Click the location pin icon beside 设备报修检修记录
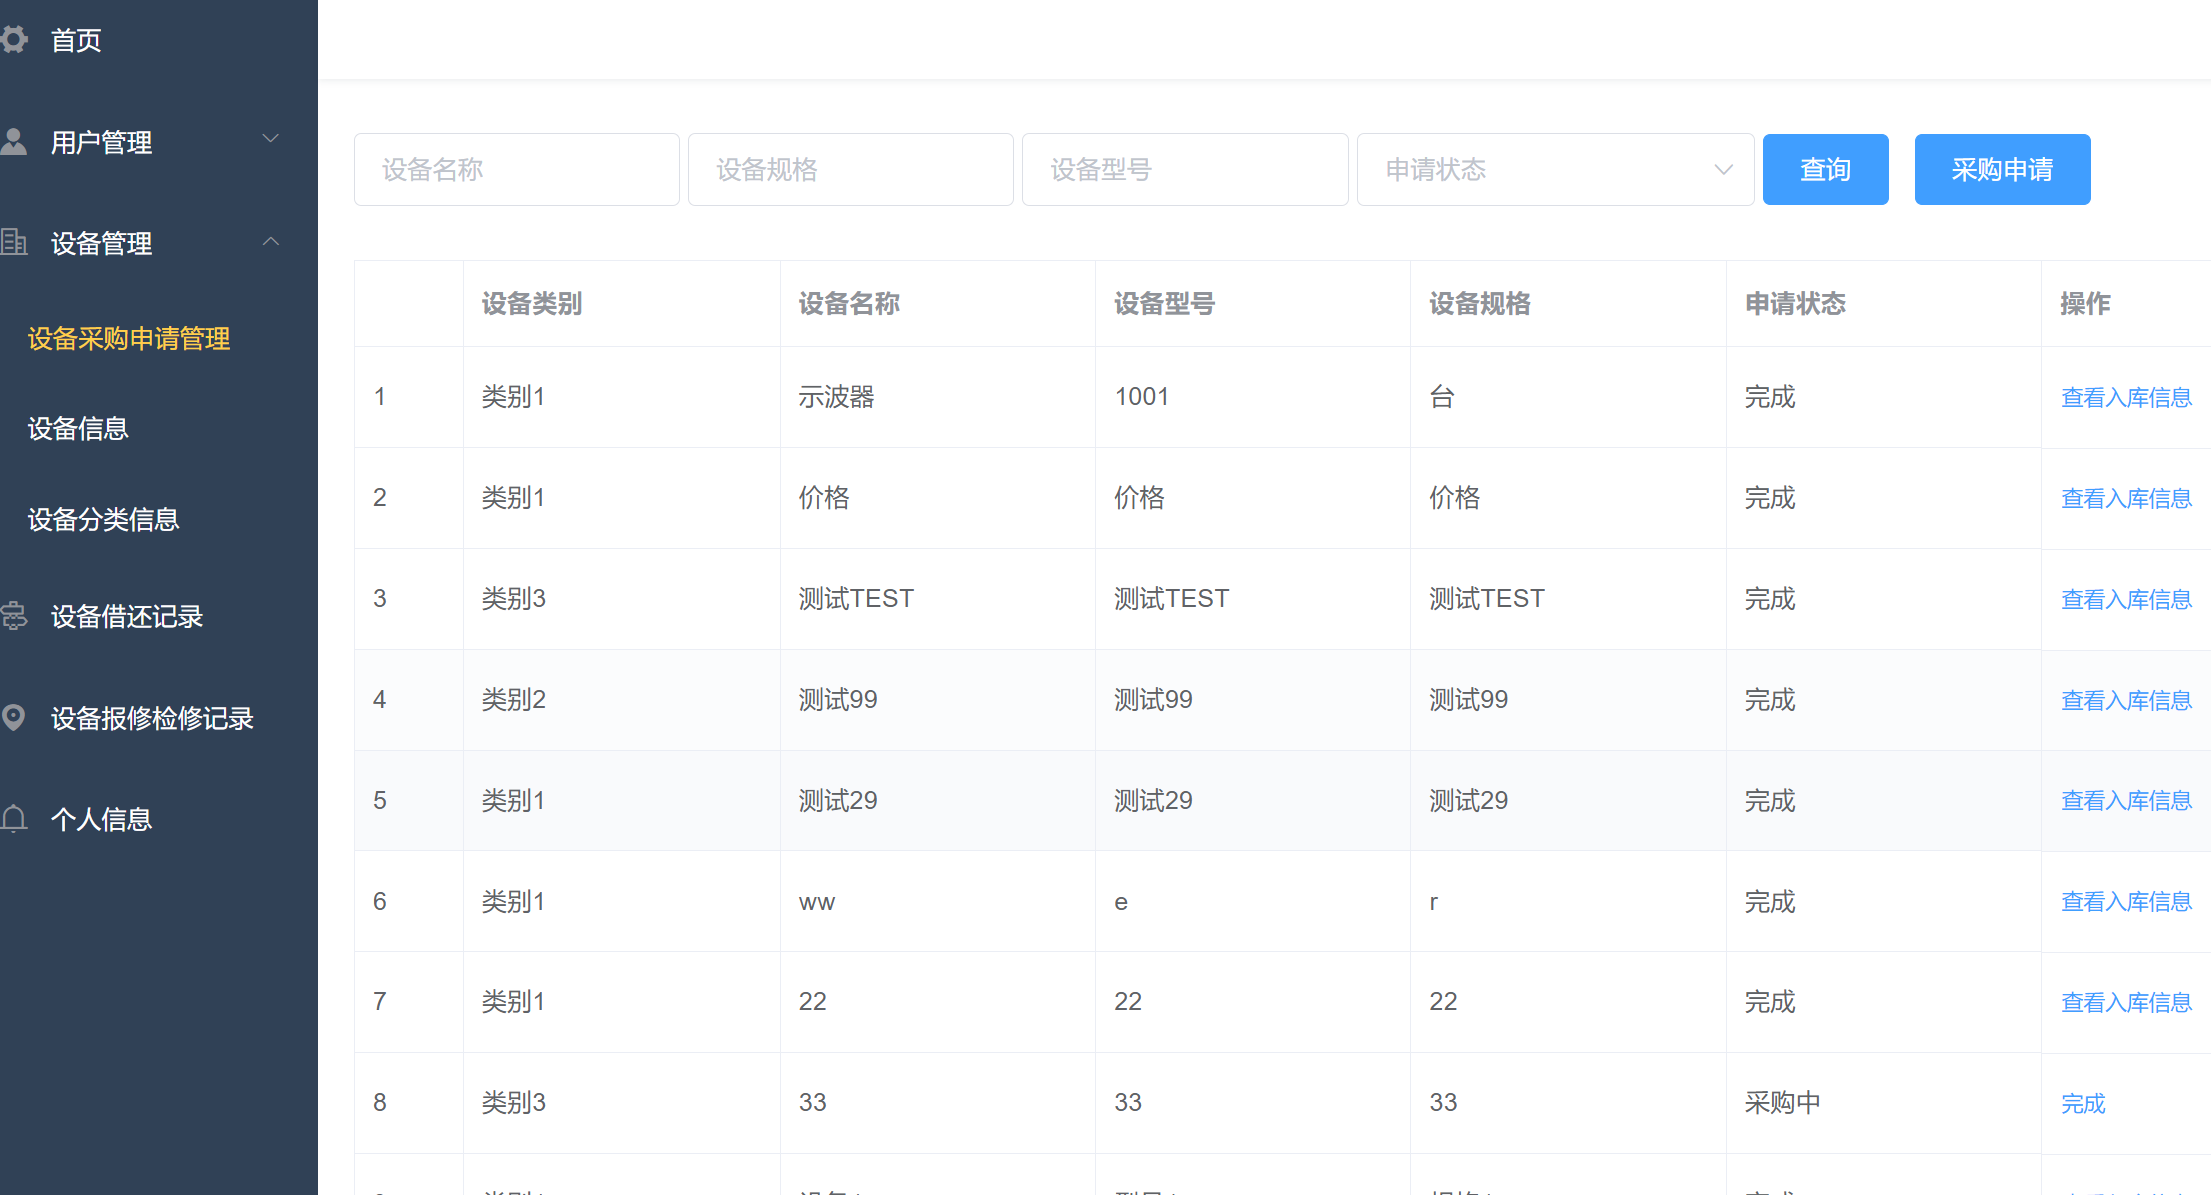2211x1195 pixels. (x=15, y=718)
